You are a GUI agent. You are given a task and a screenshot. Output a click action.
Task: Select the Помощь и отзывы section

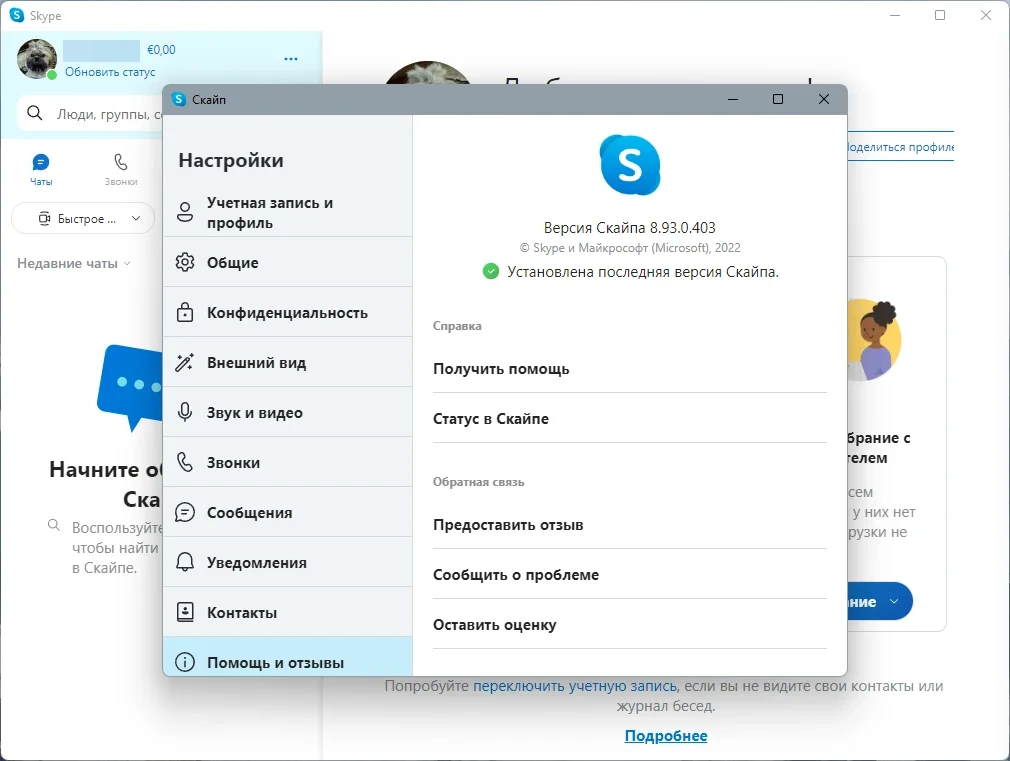(x=288, y=657)
